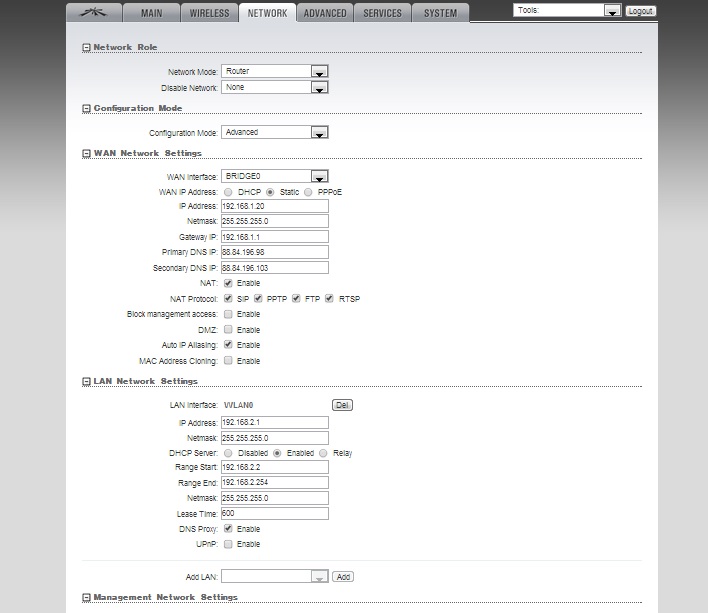Switch to the WIRELESS tab

tap(209, 13)
